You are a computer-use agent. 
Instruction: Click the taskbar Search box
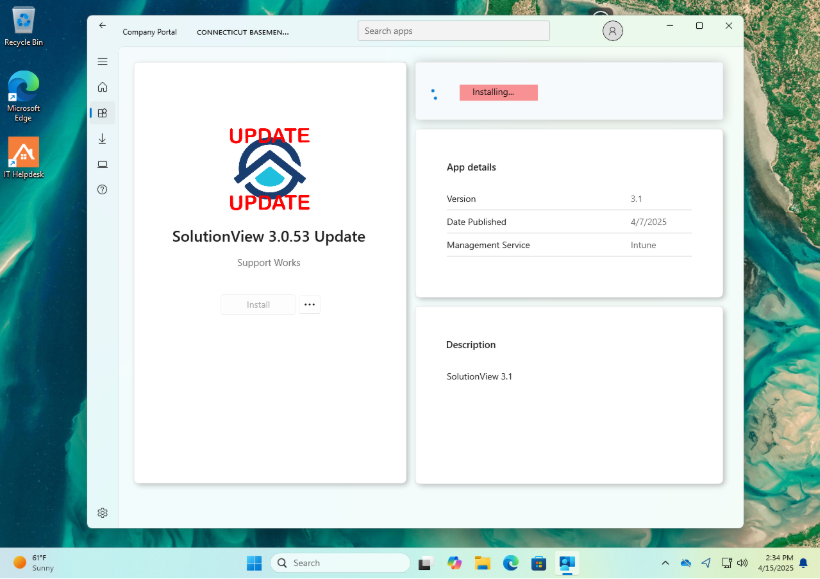click(x=340, y=563)
